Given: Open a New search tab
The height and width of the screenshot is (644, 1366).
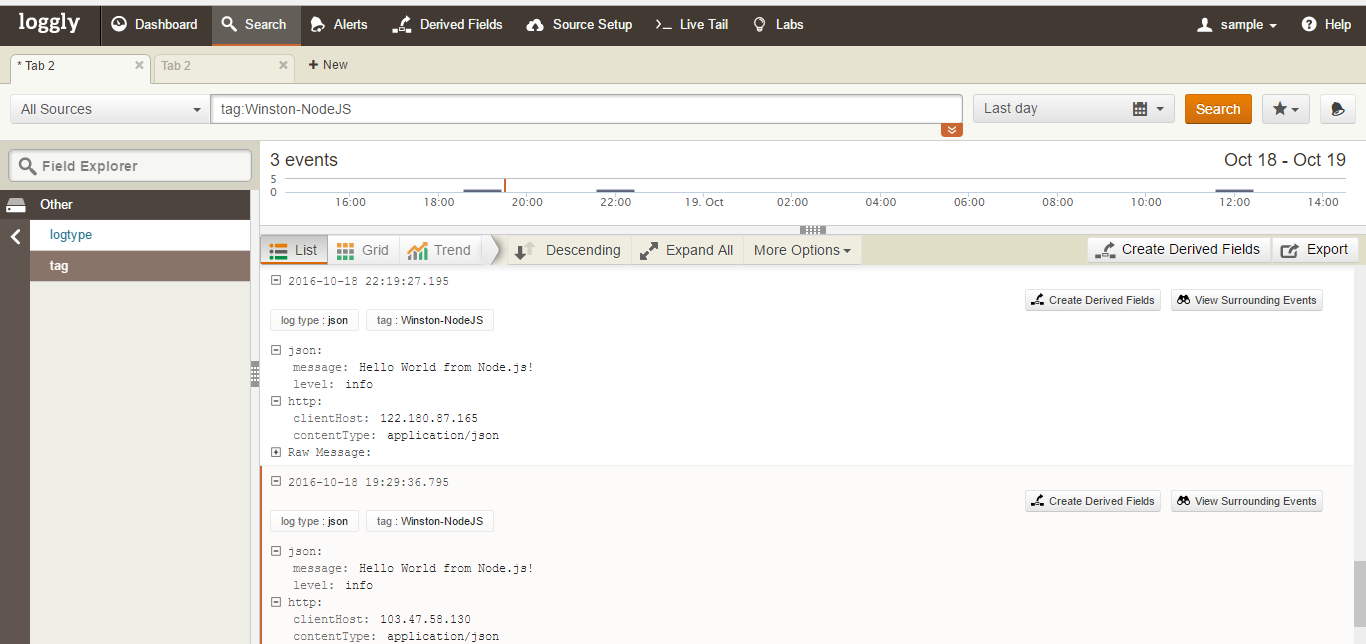Looking at the screenshot, I should (x=328, y=65).
